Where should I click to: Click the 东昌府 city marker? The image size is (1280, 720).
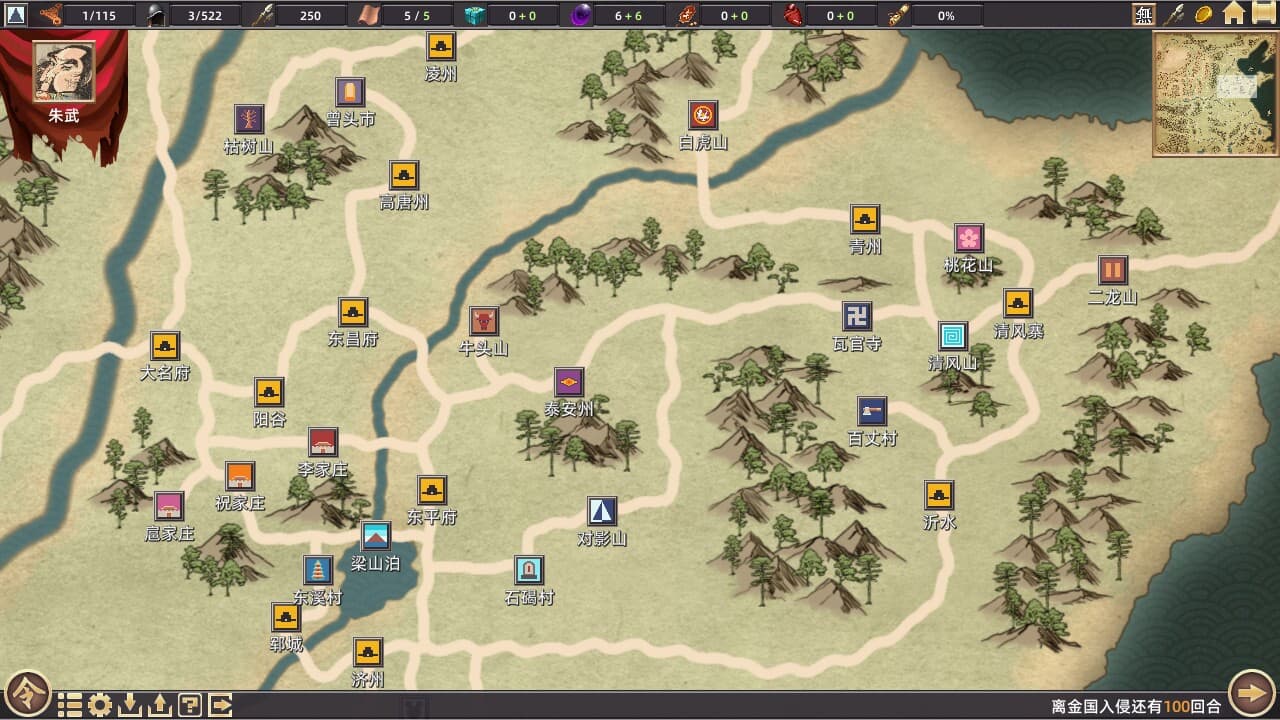point(353,312)
